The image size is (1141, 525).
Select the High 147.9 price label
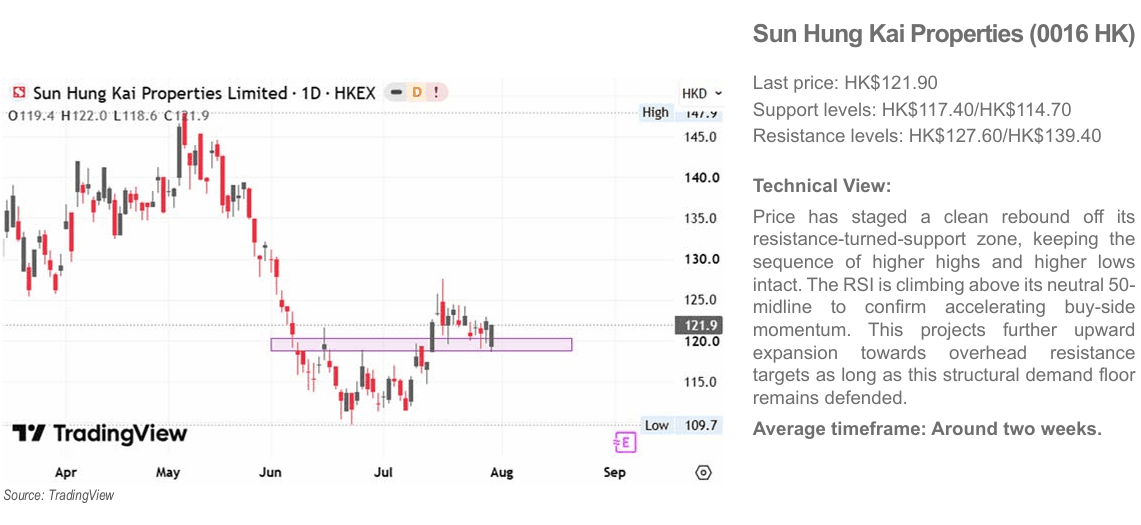pos(680,114)
